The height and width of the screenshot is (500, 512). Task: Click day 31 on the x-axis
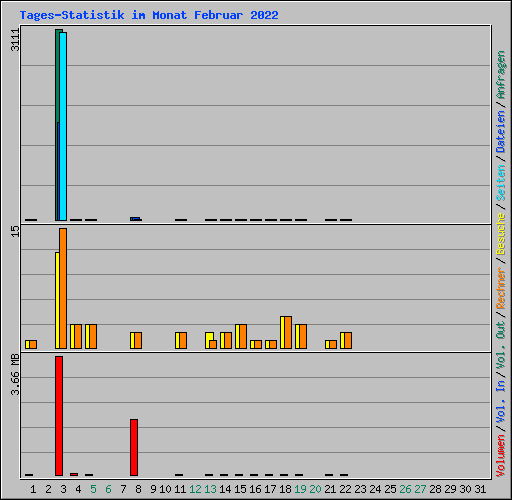[x=480, y=489]
